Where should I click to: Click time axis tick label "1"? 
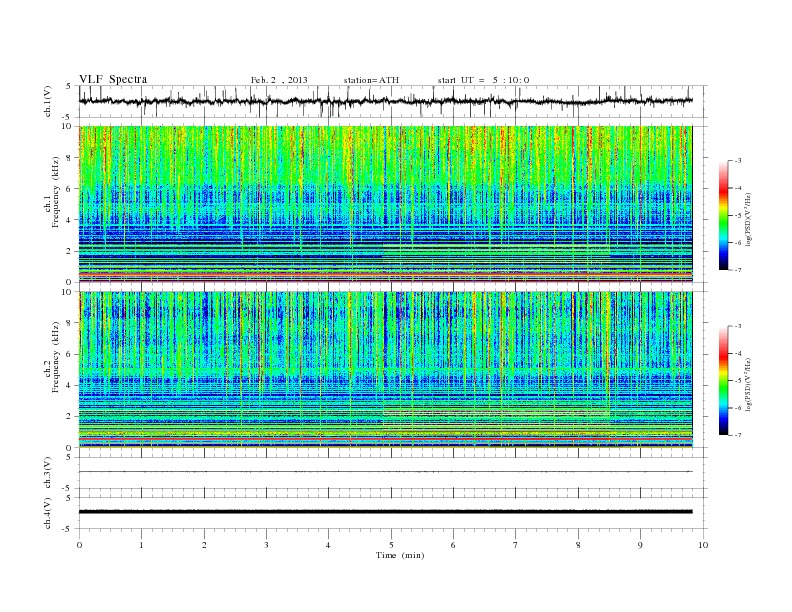pos(141,545)
